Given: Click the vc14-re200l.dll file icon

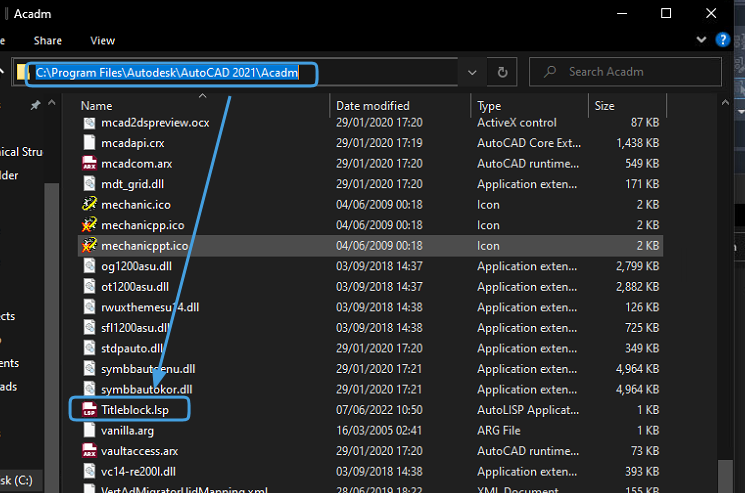Looking at the screenshot, I should pos(89,472).
